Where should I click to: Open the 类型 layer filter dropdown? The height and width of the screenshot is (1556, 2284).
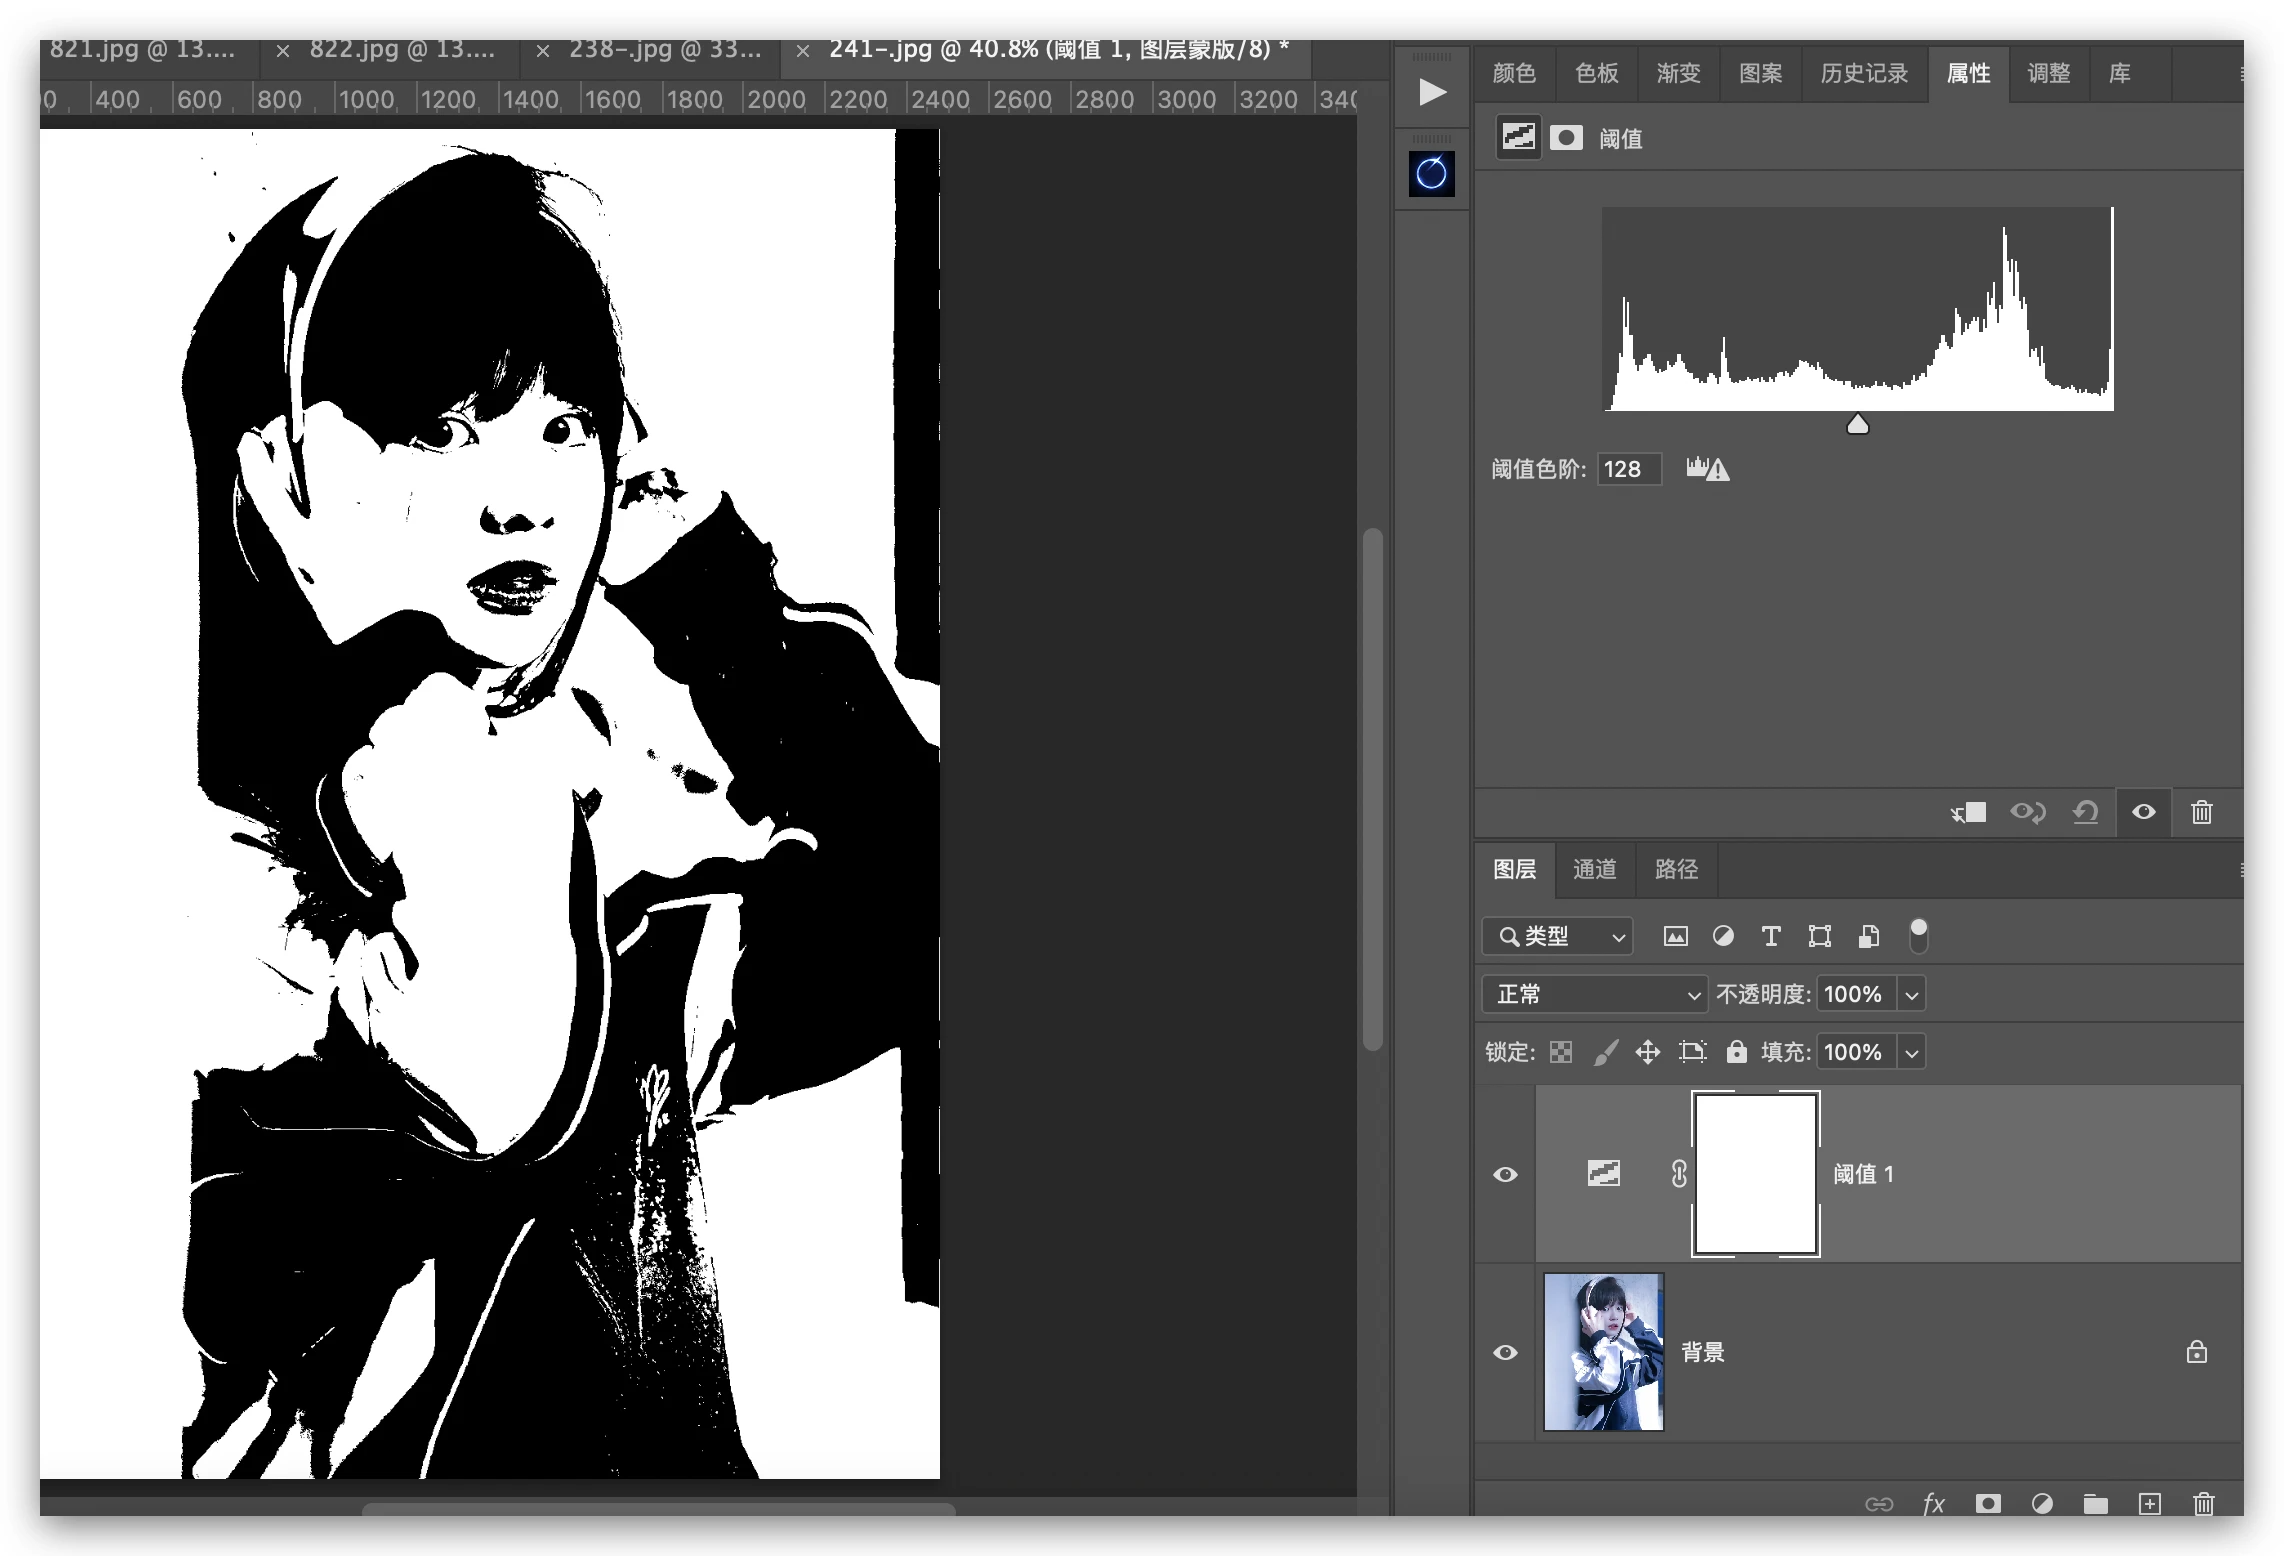tap(1557, 936)
